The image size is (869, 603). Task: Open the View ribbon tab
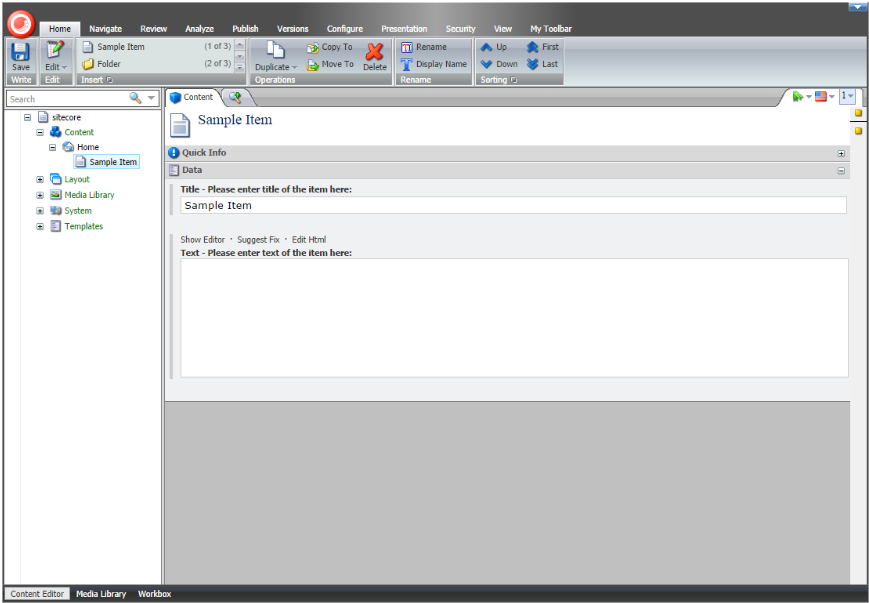503,29
